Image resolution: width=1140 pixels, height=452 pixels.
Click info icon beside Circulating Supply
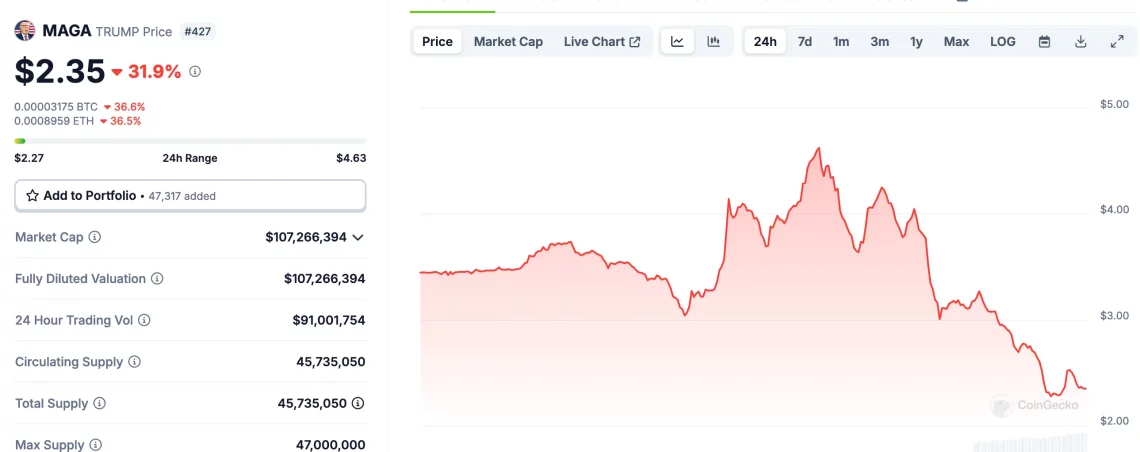point(134,362)
